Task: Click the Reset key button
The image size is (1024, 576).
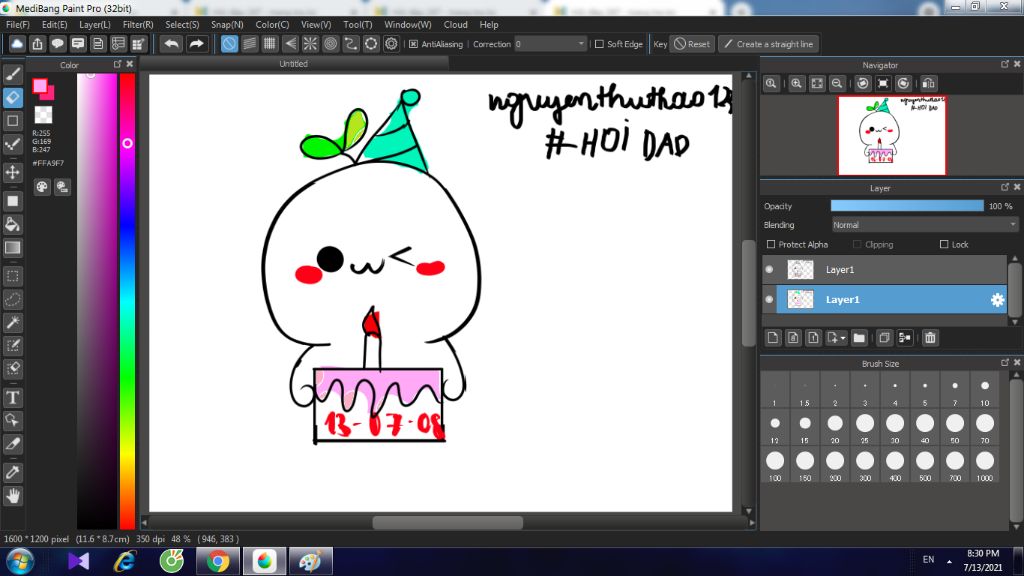Action: (x=692, y=44)
